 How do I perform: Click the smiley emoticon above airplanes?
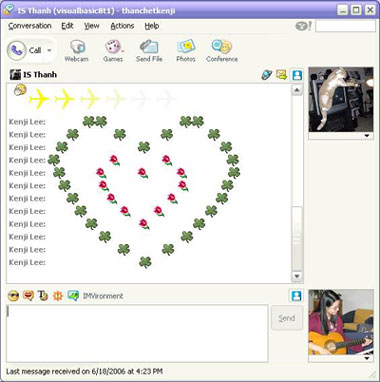(20, 89)
